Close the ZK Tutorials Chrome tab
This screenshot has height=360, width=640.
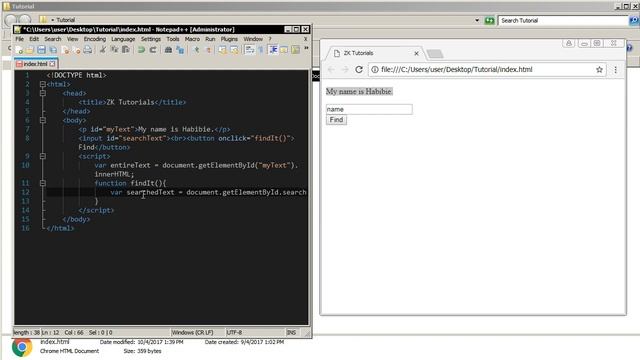[x=416, y=53]
